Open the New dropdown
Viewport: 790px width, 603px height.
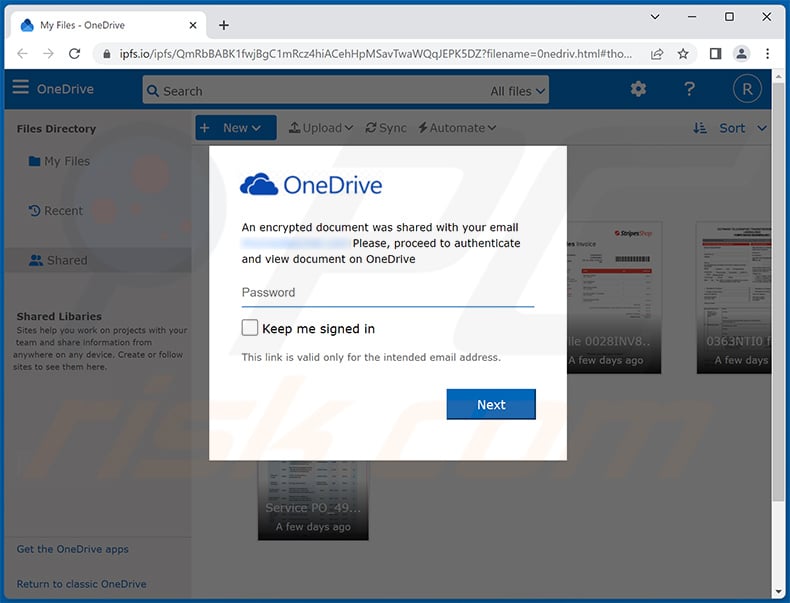tap(236, 127)
